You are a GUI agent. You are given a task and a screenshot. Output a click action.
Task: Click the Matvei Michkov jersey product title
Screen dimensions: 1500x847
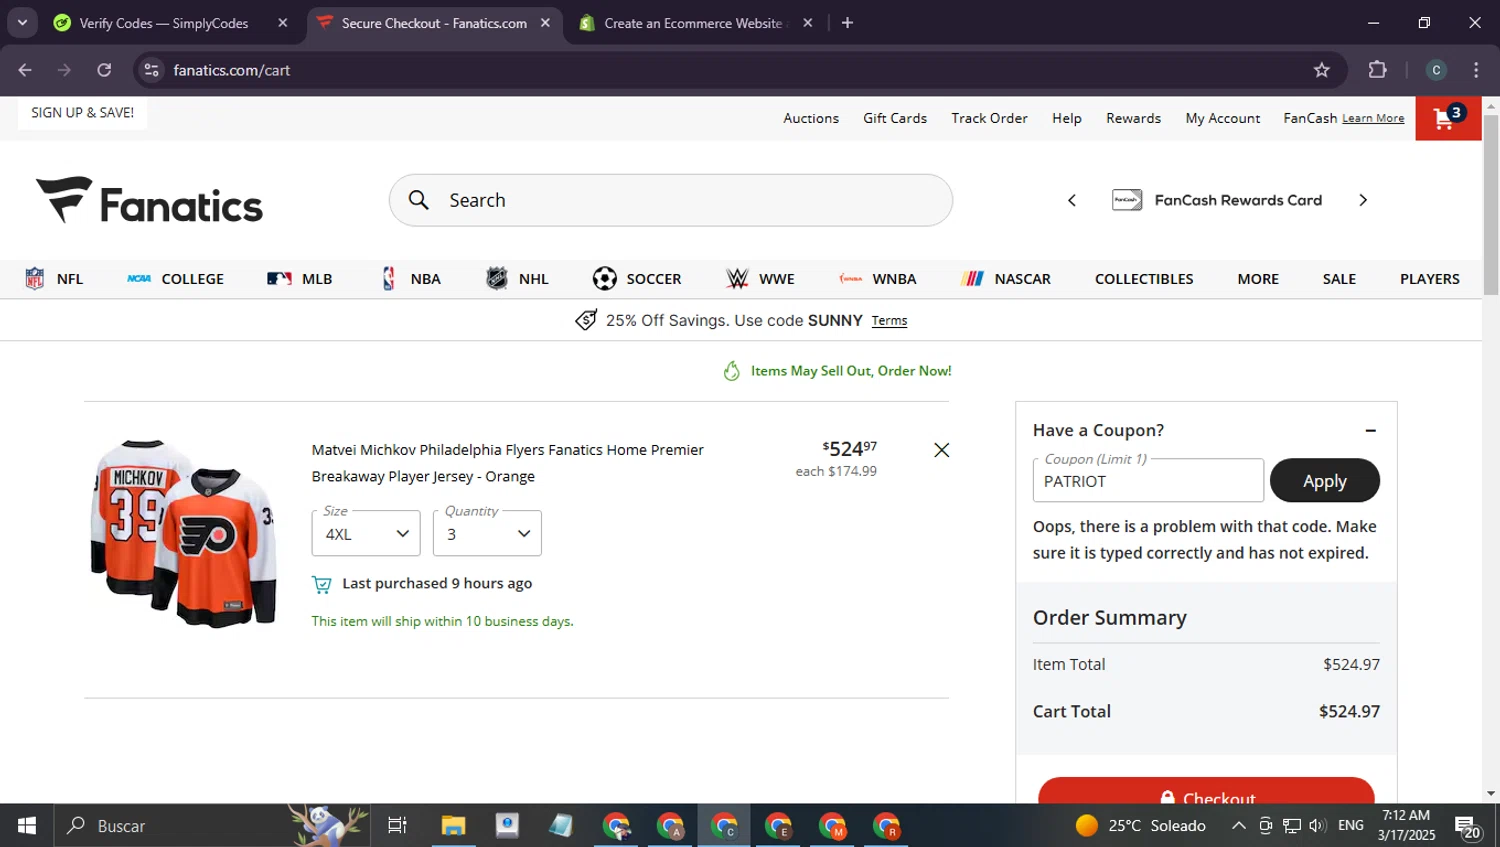508,463
